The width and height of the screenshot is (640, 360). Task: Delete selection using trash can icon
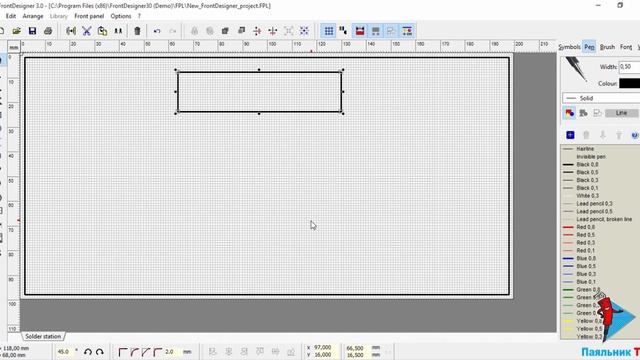click(137, 31)
